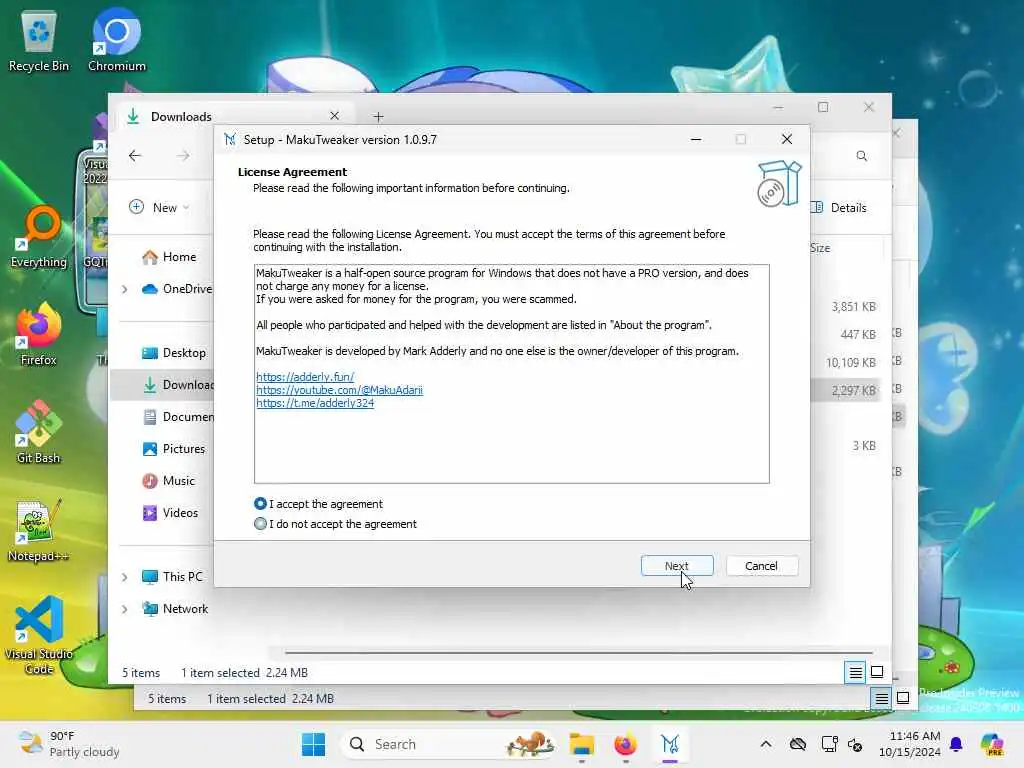Image resolution: width=1024 pixels, height=768 pixels.
Task: Open Home in Explorer sidebar
Action: [x=169, y=257]
